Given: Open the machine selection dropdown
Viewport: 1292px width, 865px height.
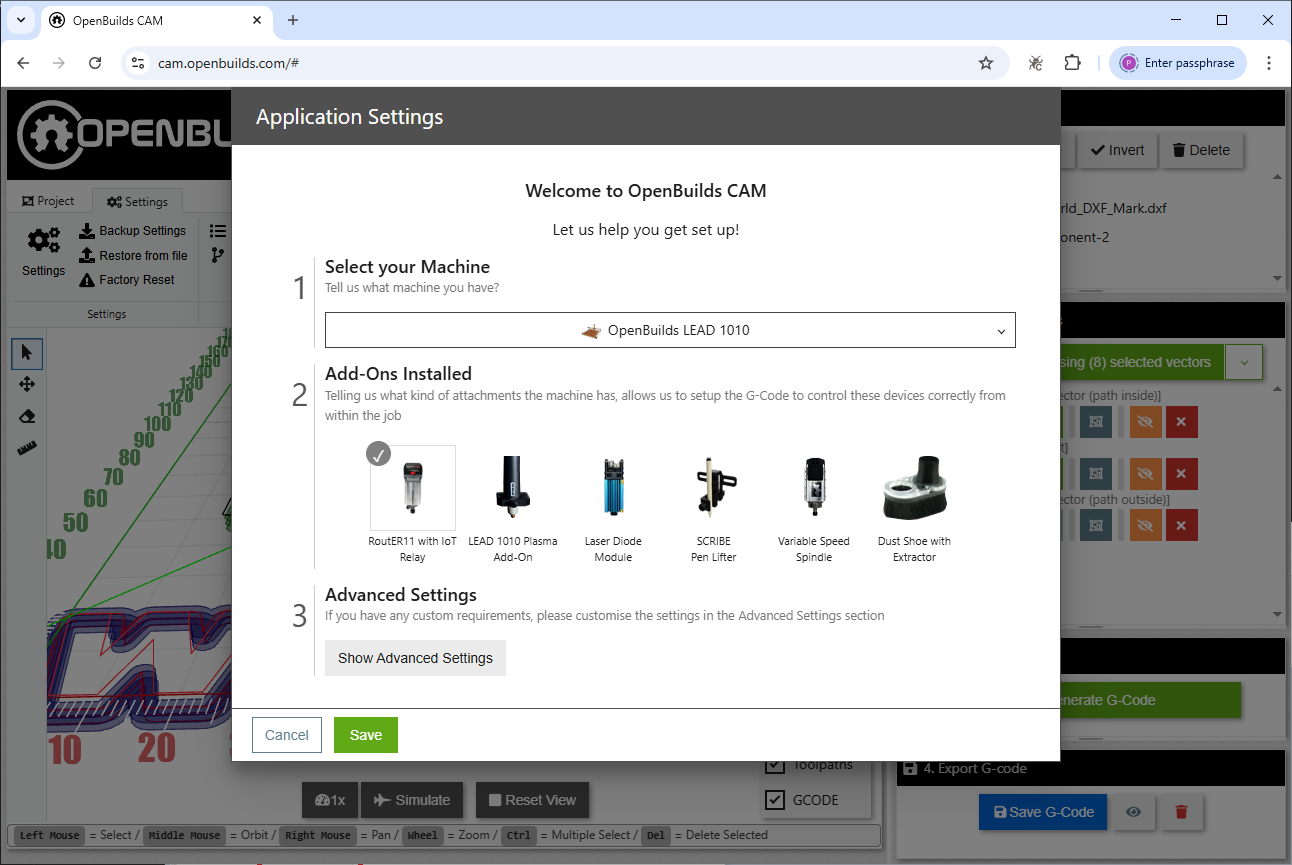Looking at the screenshot, I should 670,330.
